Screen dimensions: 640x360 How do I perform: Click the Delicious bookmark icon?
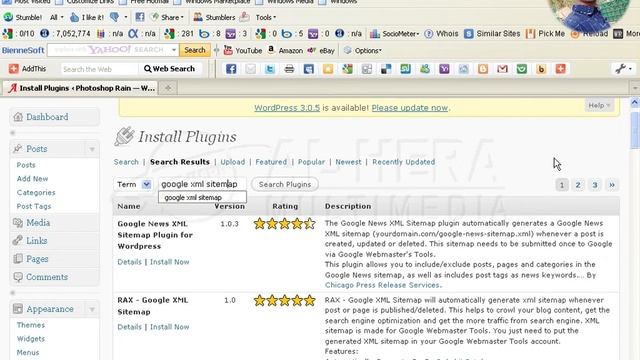386,69
